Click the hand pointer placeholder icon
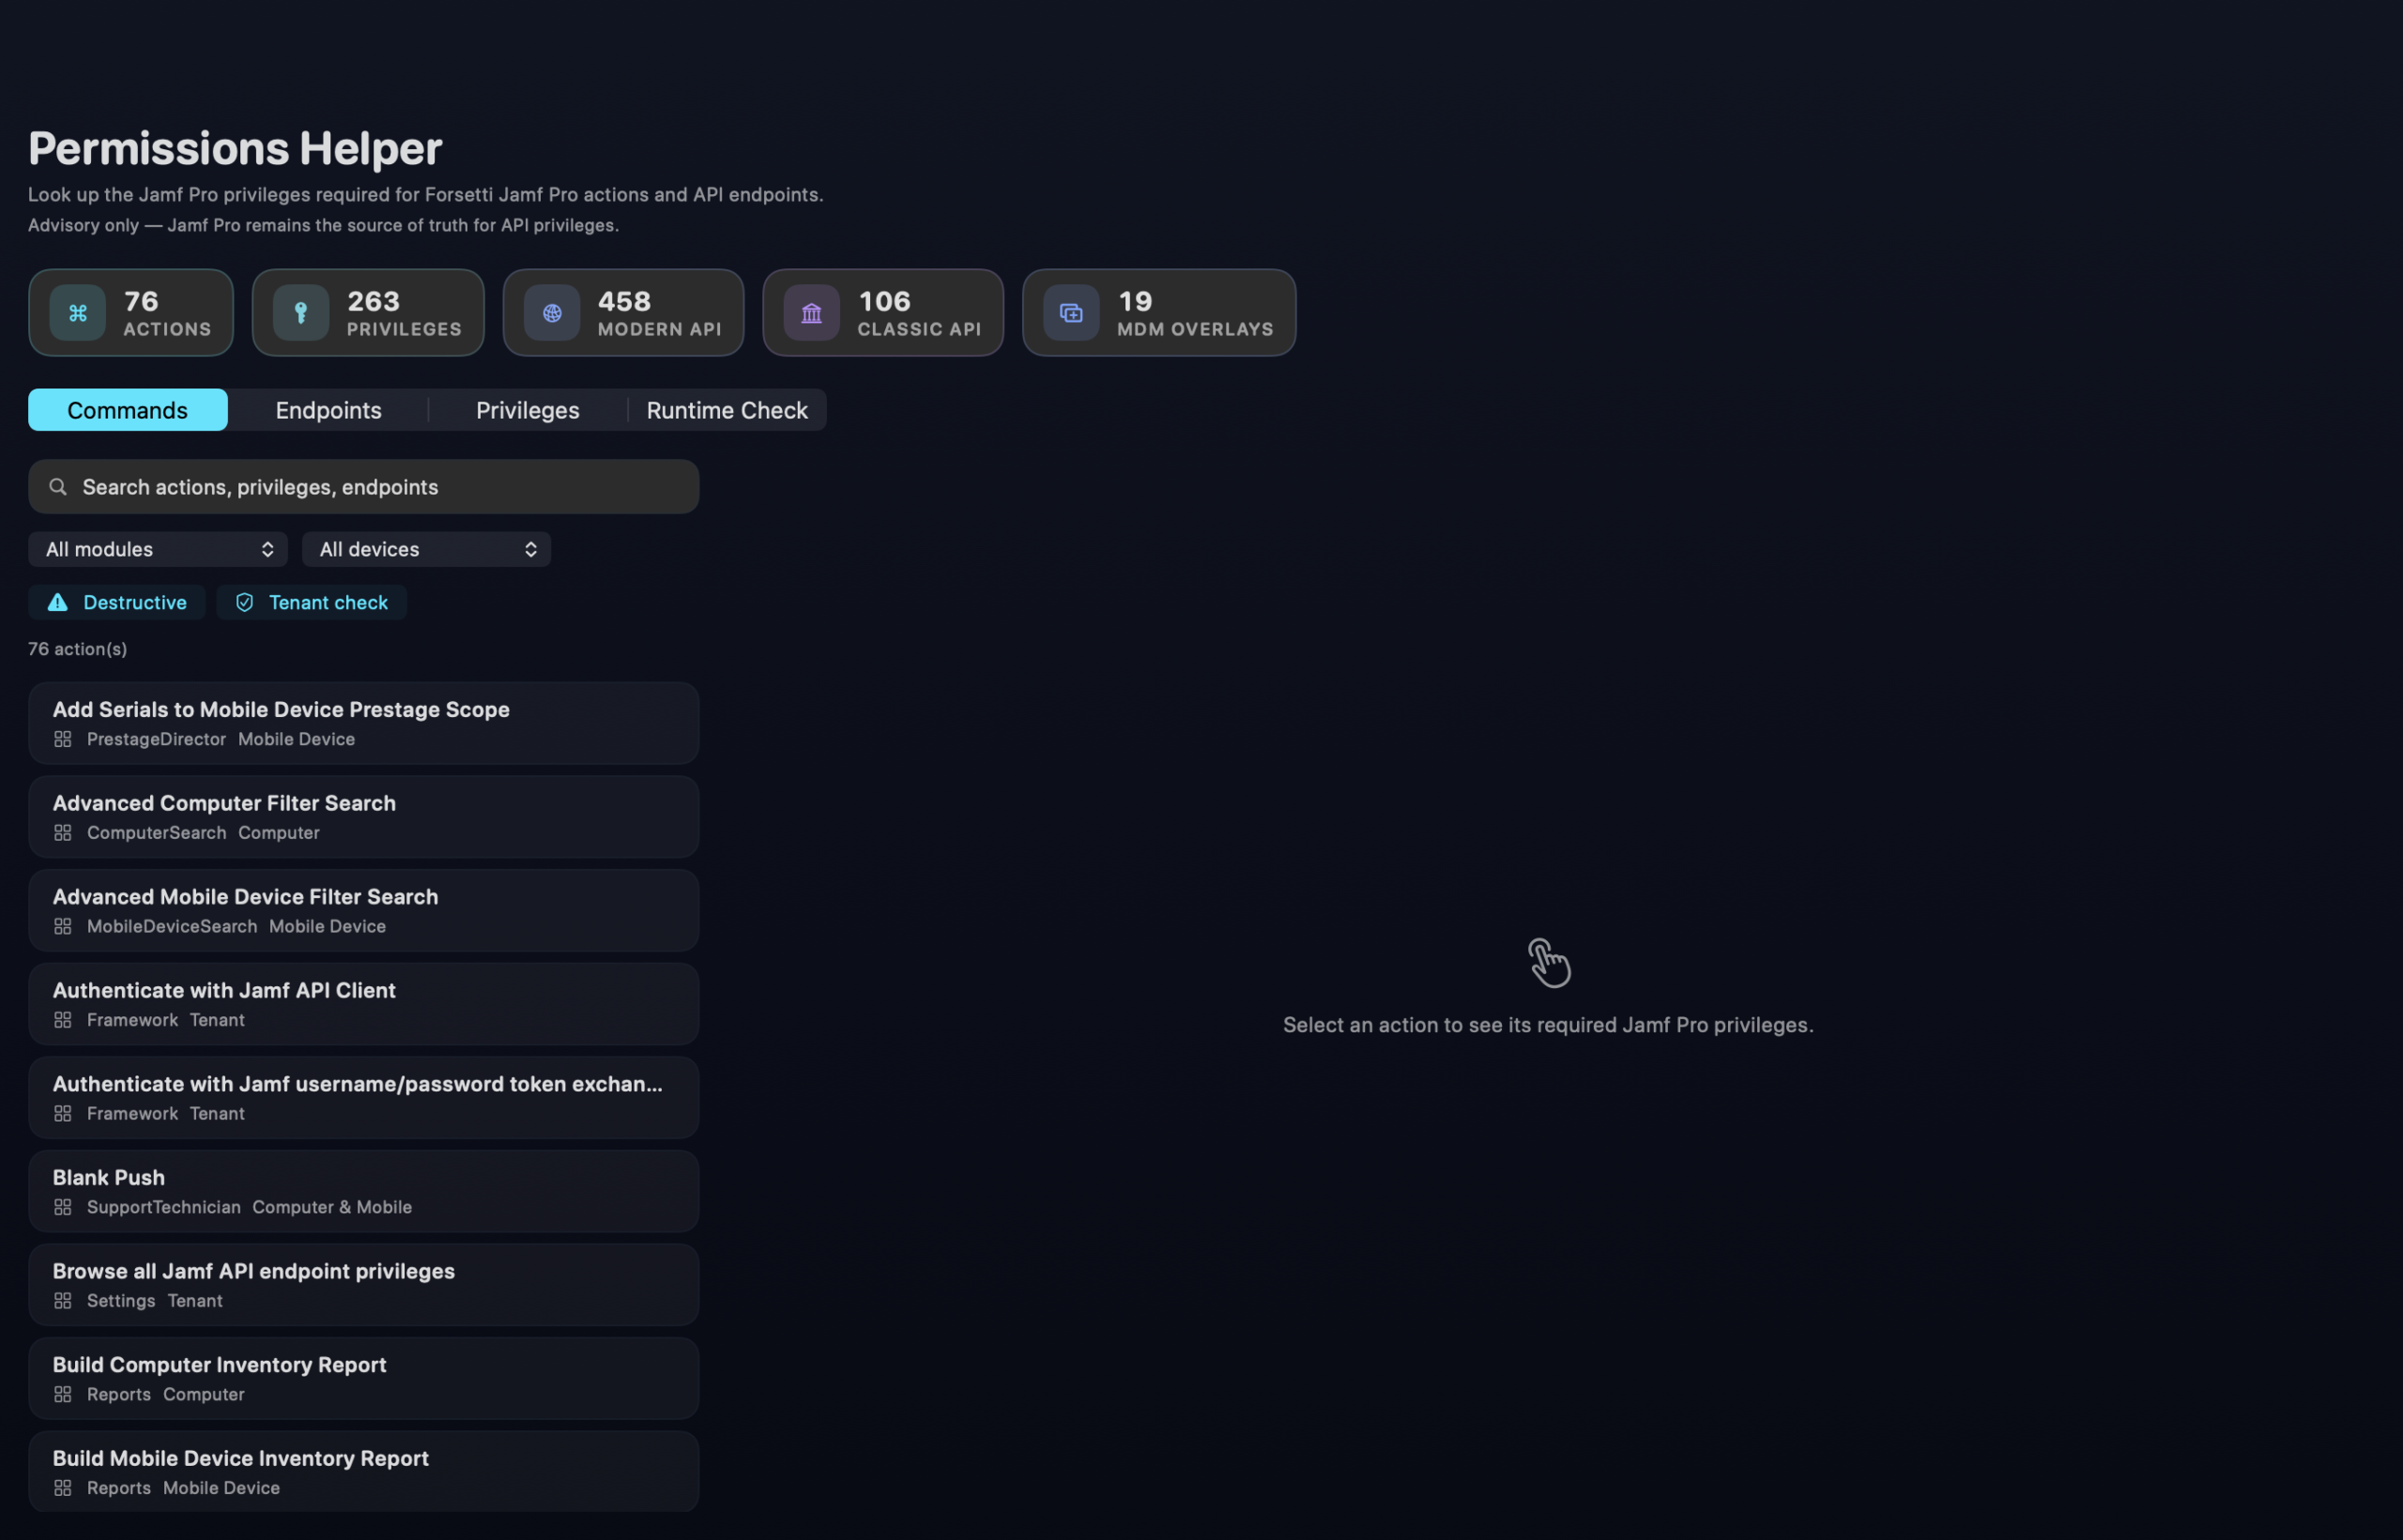Screen dimensions: 2403x1540 point(1549,963)
